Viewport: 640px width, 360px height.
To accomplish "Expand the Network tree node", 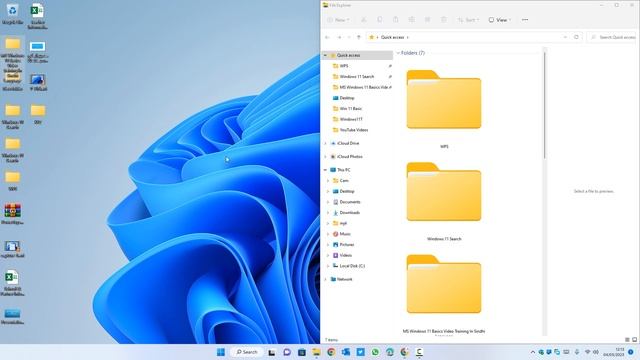I will click(325, 279).
